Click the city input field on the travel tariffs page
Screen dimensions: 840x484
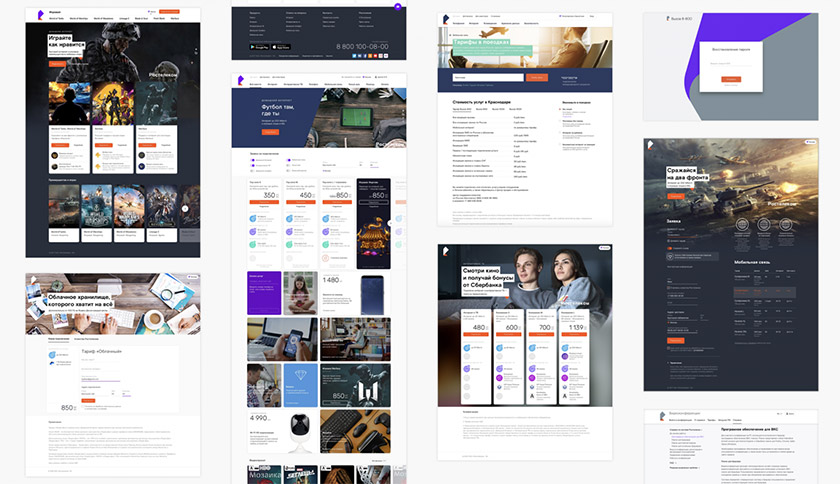point(488,78)
